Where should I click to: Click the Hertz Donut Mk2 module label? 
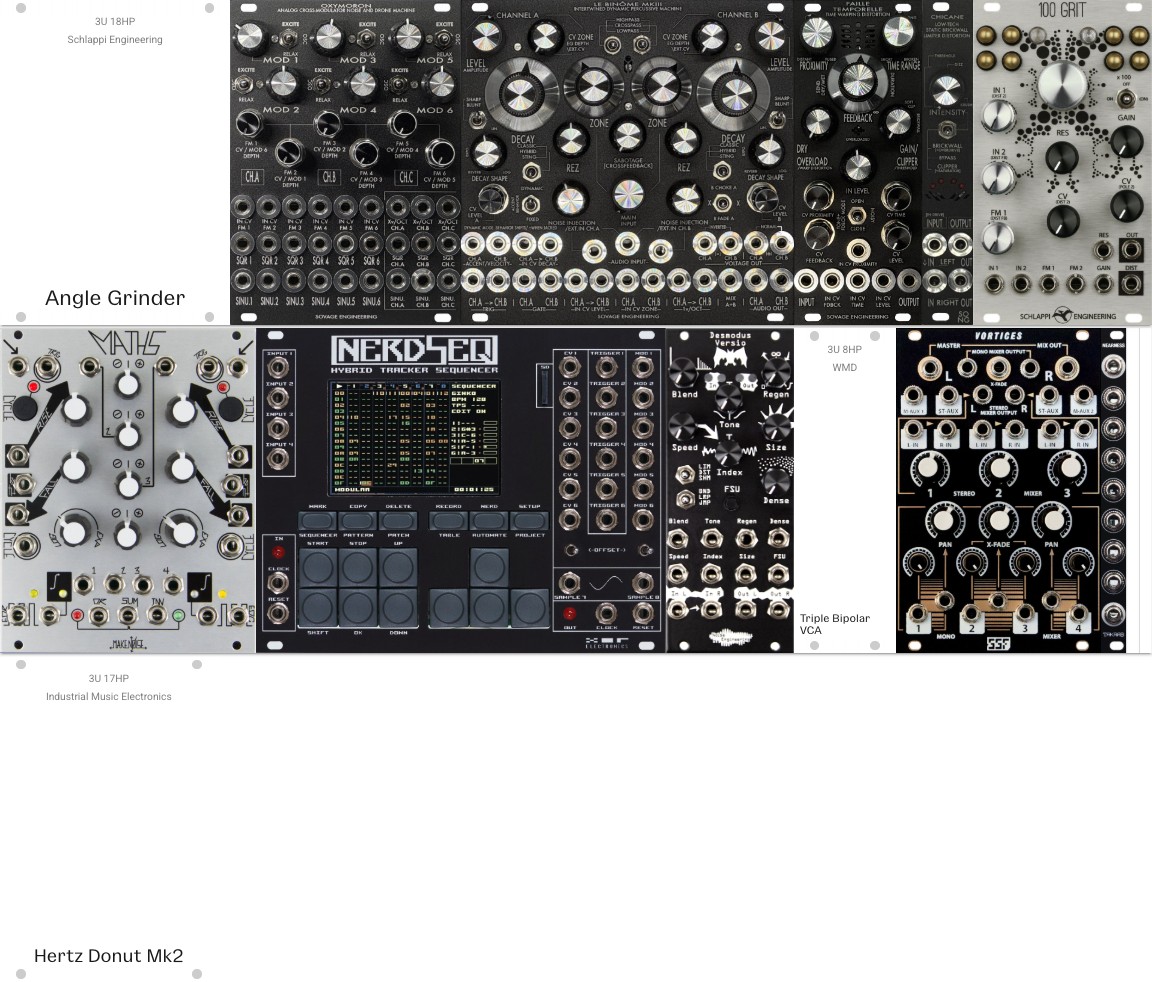click(108, 956)
